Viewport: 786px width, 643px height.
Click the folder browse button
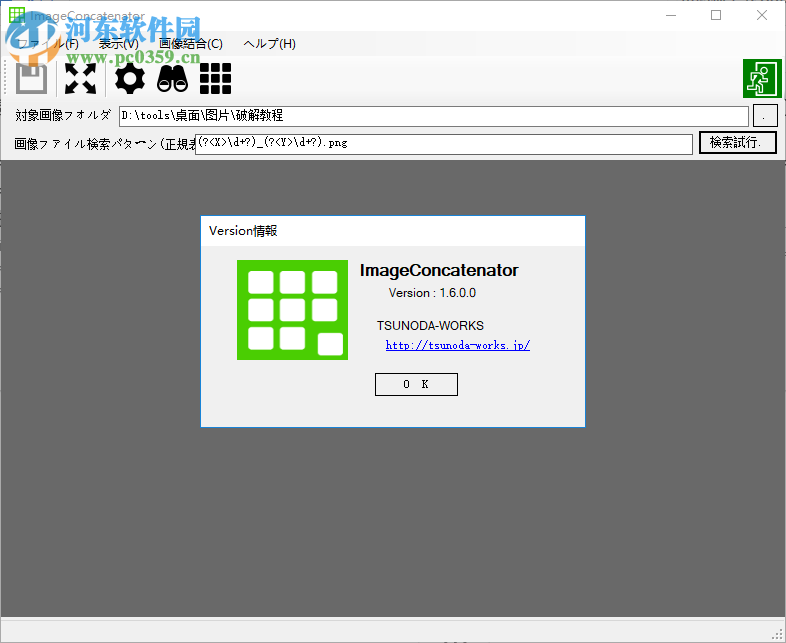(x=765, y=116)
